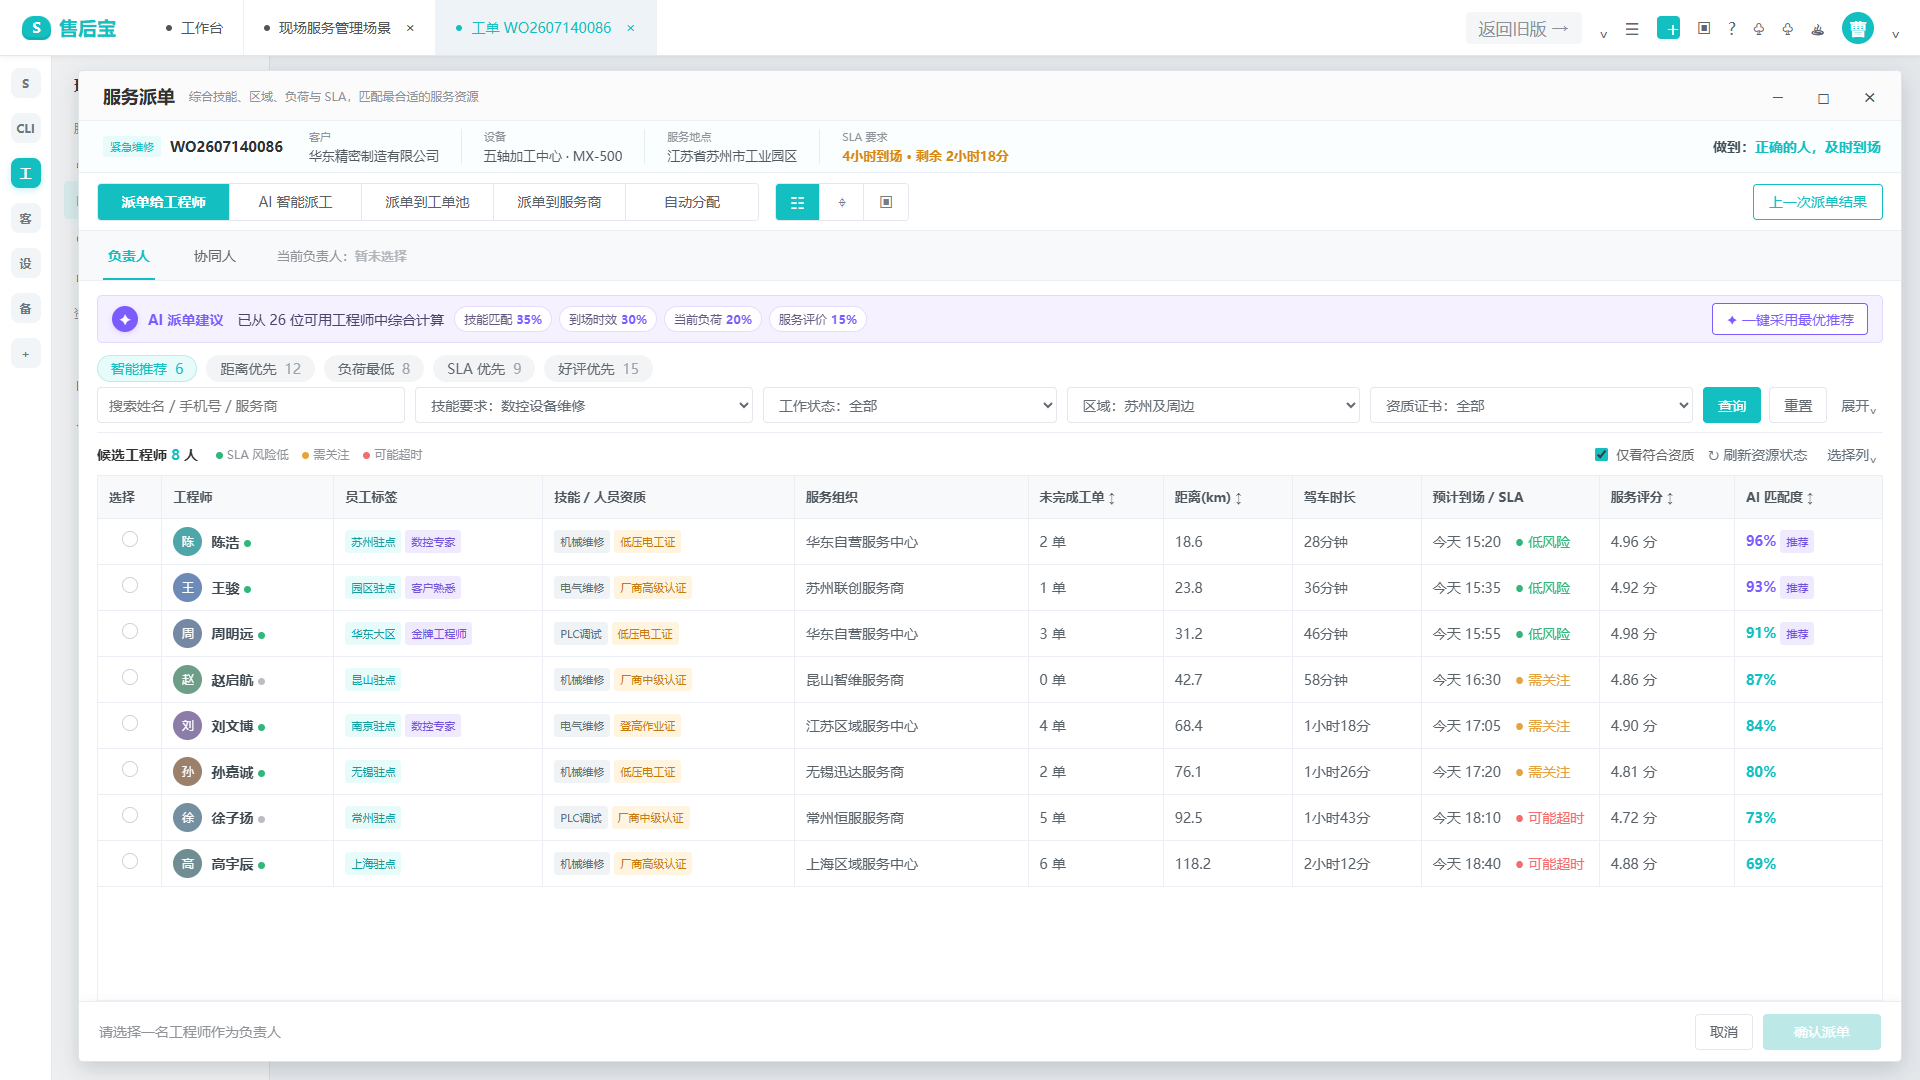The width and height of the screenshot is (1920, 1080).
Task: Open 技能要求 dropdown
Action: (x=584, y=406)
